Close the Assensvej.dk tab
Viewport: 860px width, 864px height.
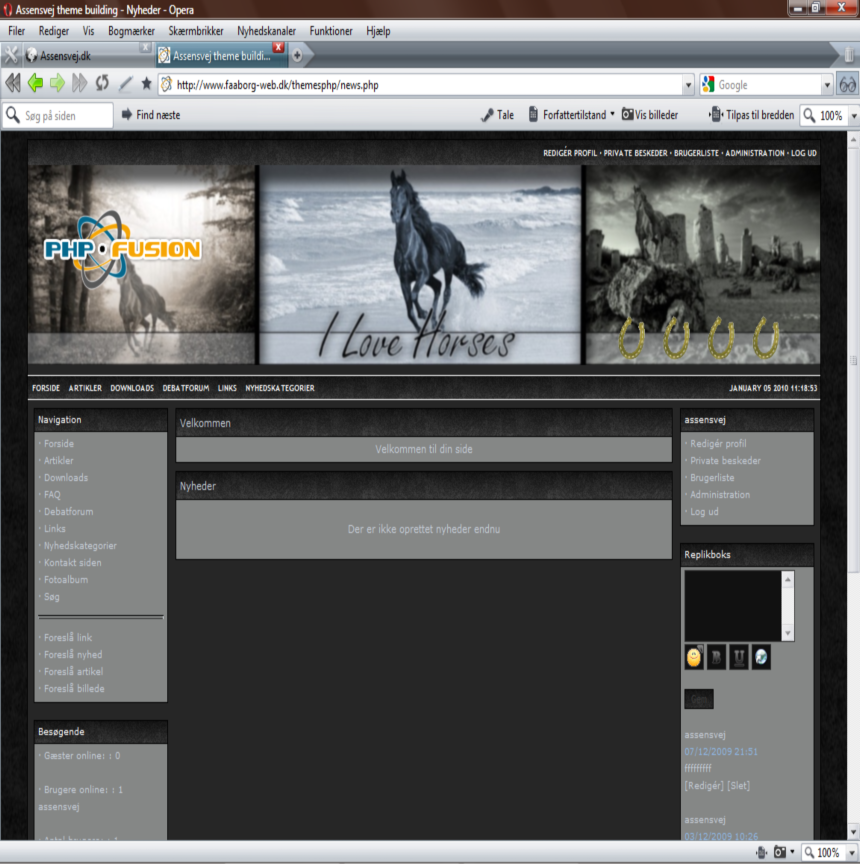point(145,47)
